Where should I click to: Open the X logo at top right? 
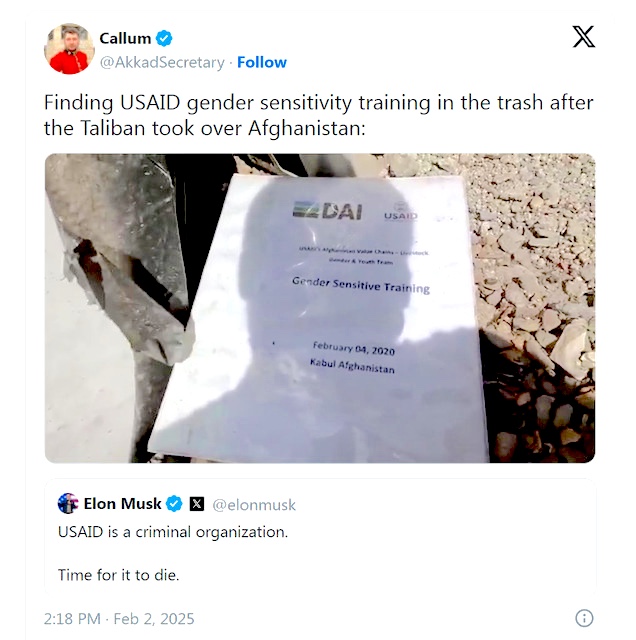tap(583, 37)
